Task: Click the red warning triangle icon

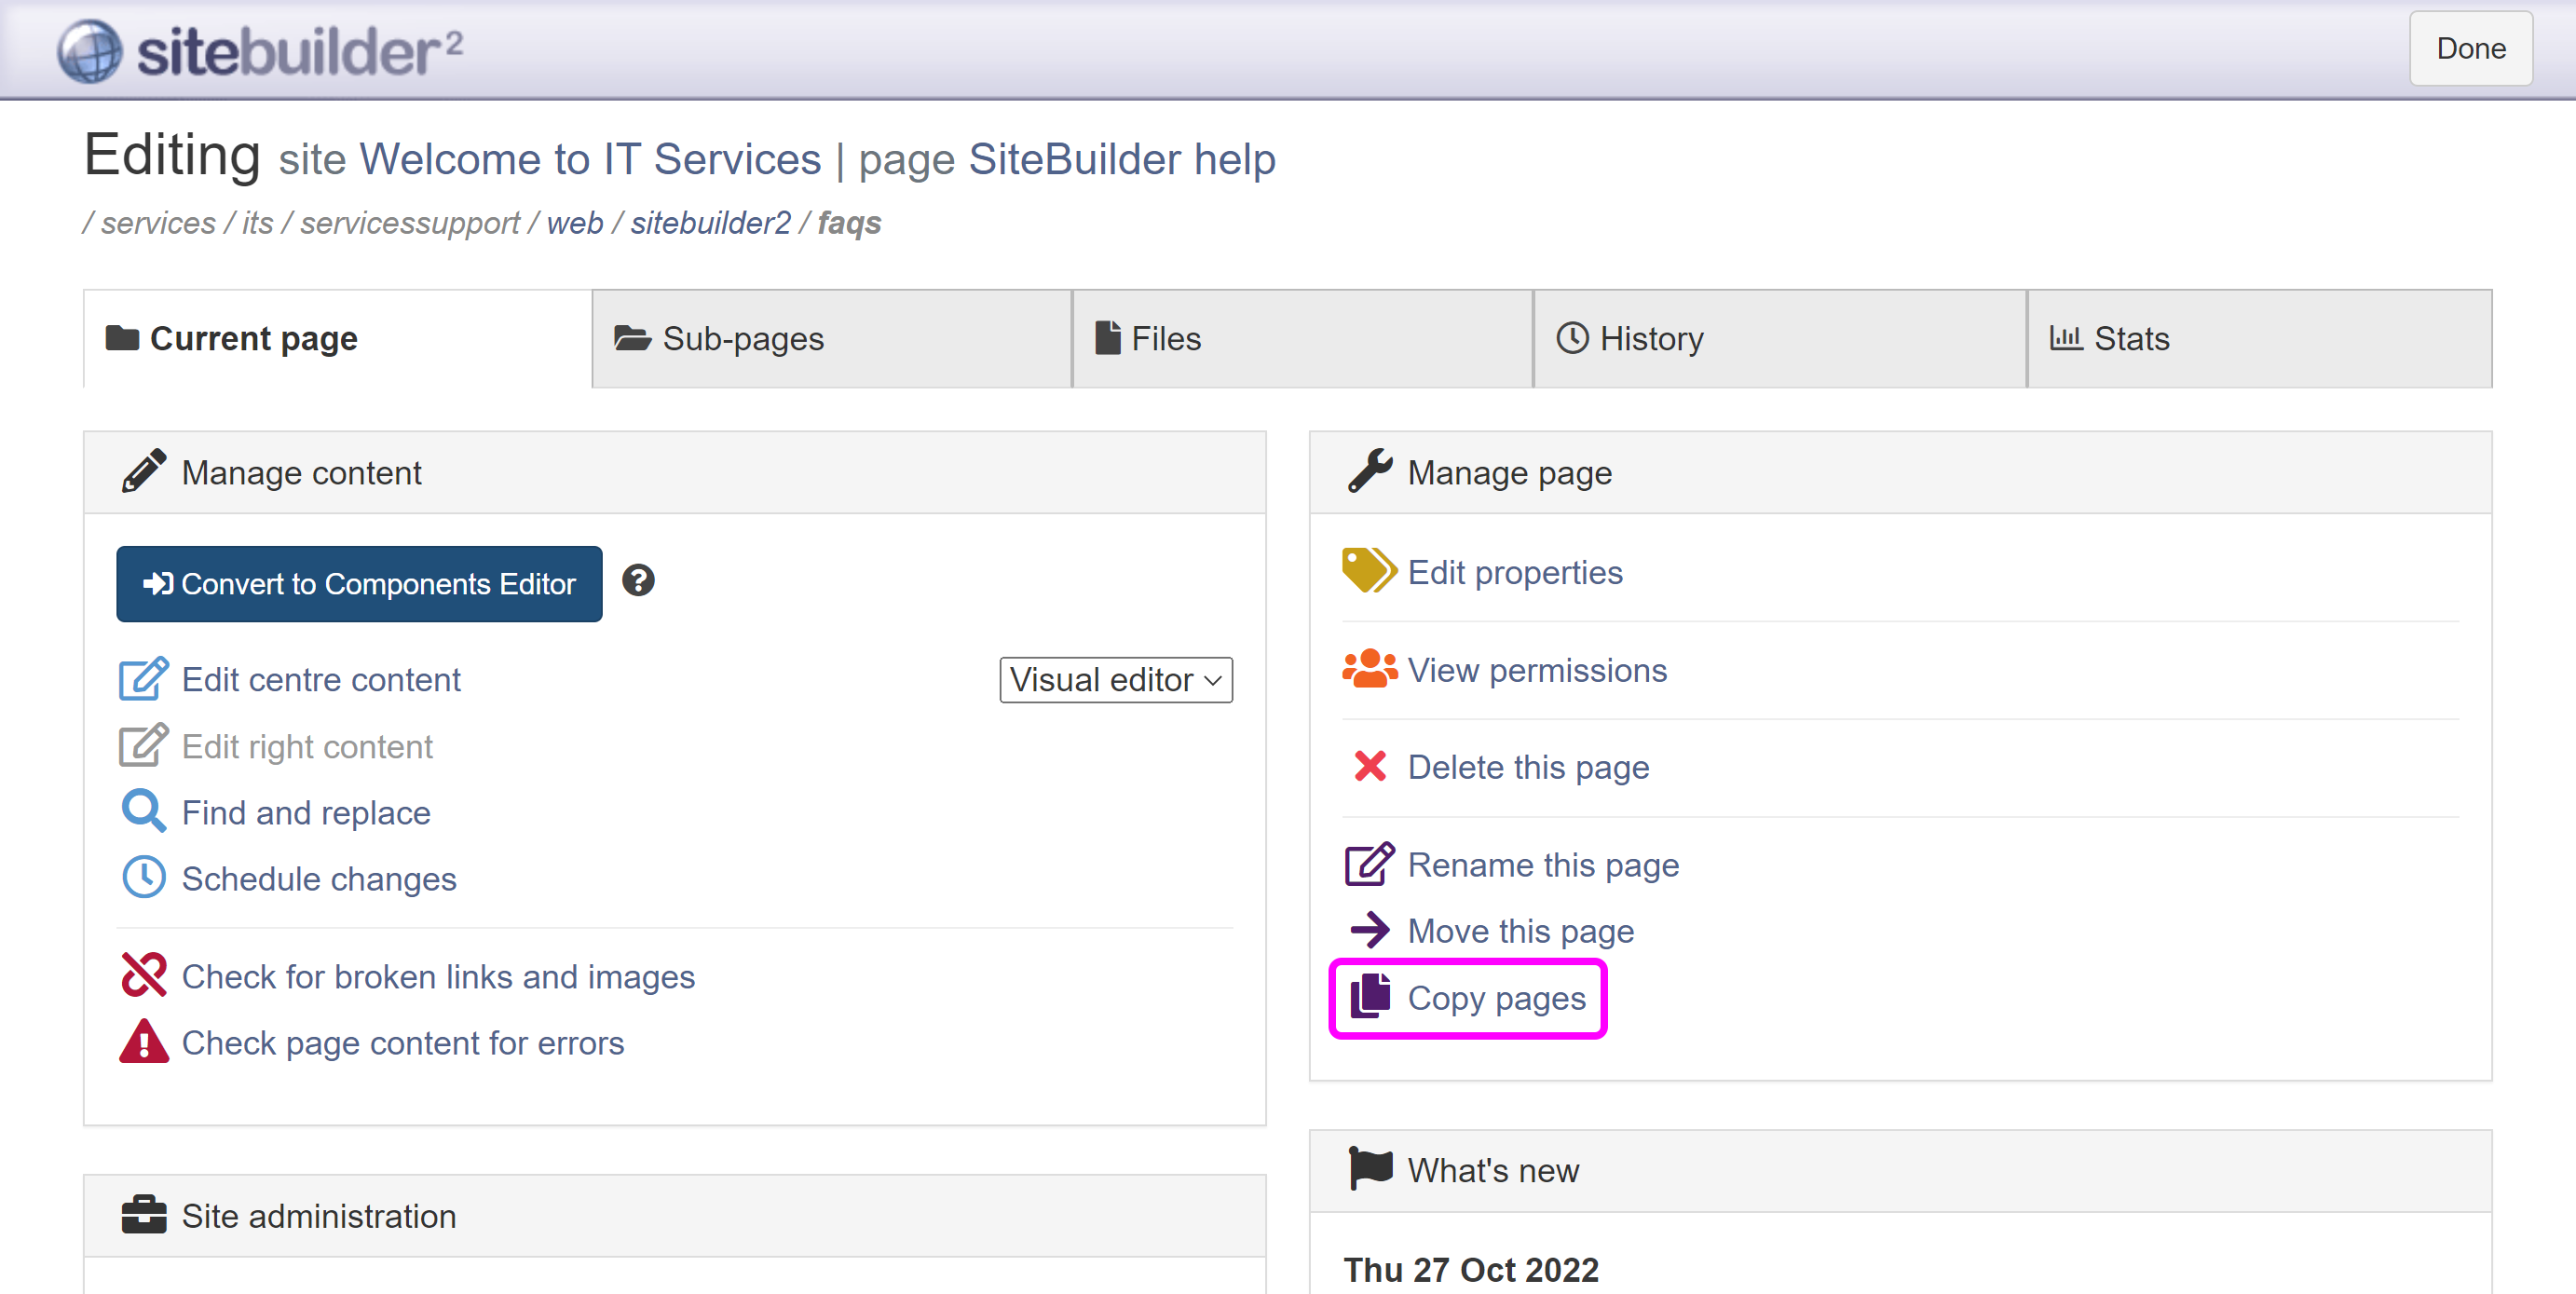Action: point(143,1041)
